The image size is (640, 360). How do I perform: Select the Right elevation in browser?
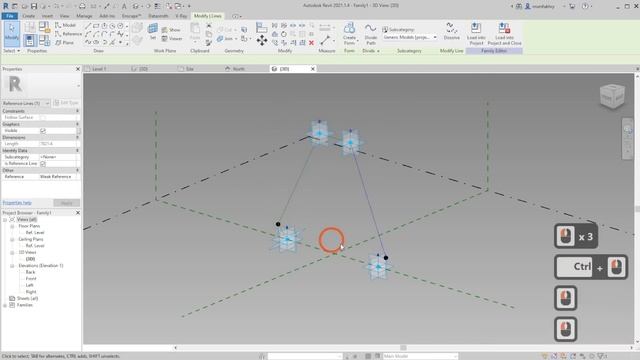31,292
